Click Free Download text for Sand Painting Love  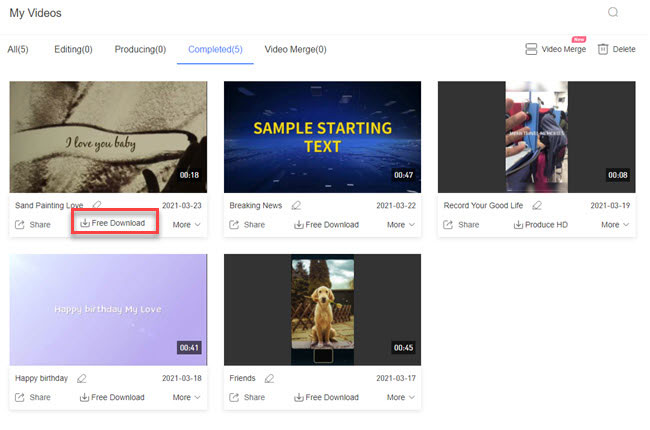[118, 223]
